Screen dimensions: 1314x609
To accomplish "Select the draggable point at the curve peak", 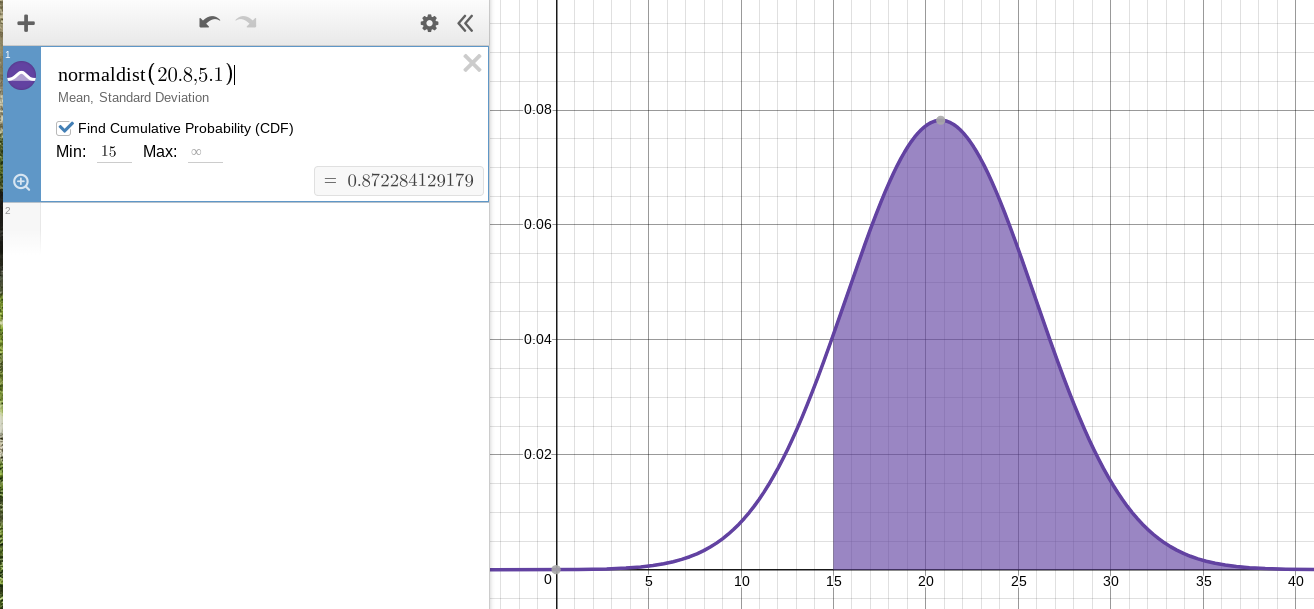I will [940, 119].
